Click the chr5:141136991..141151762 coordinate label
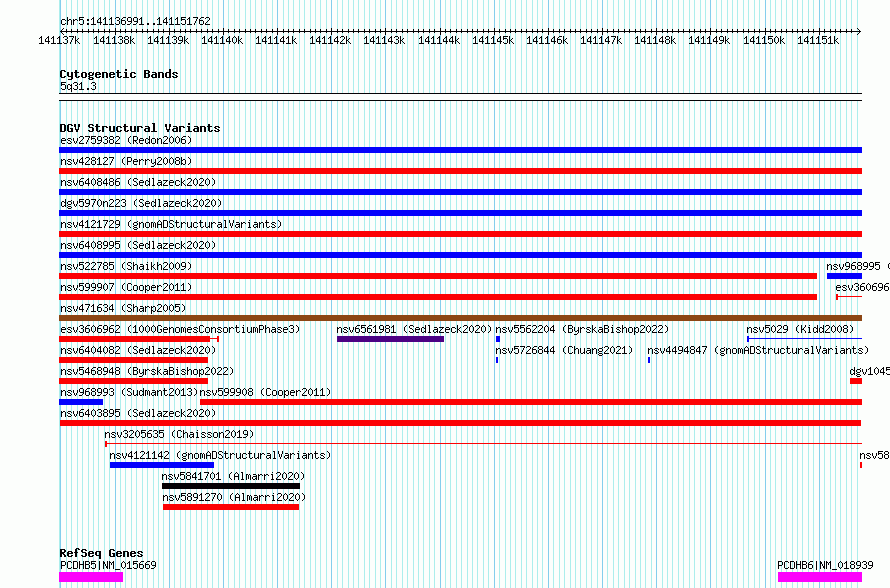The image size is (890, 588). coord(135,21)
